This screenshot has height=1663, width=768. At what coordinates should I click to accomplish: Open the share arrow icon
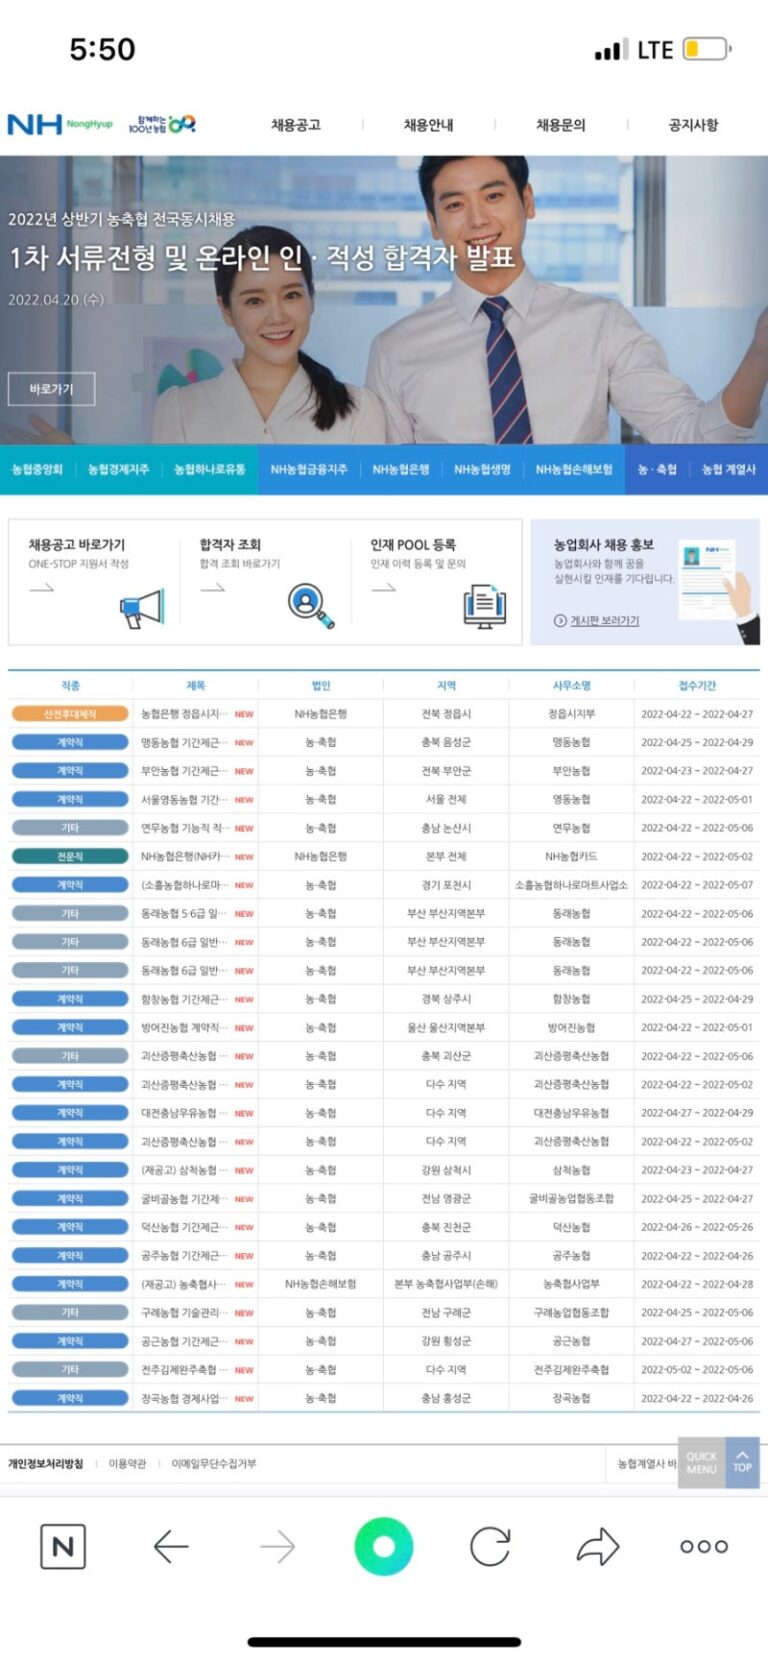click(x=598, y=1546)
